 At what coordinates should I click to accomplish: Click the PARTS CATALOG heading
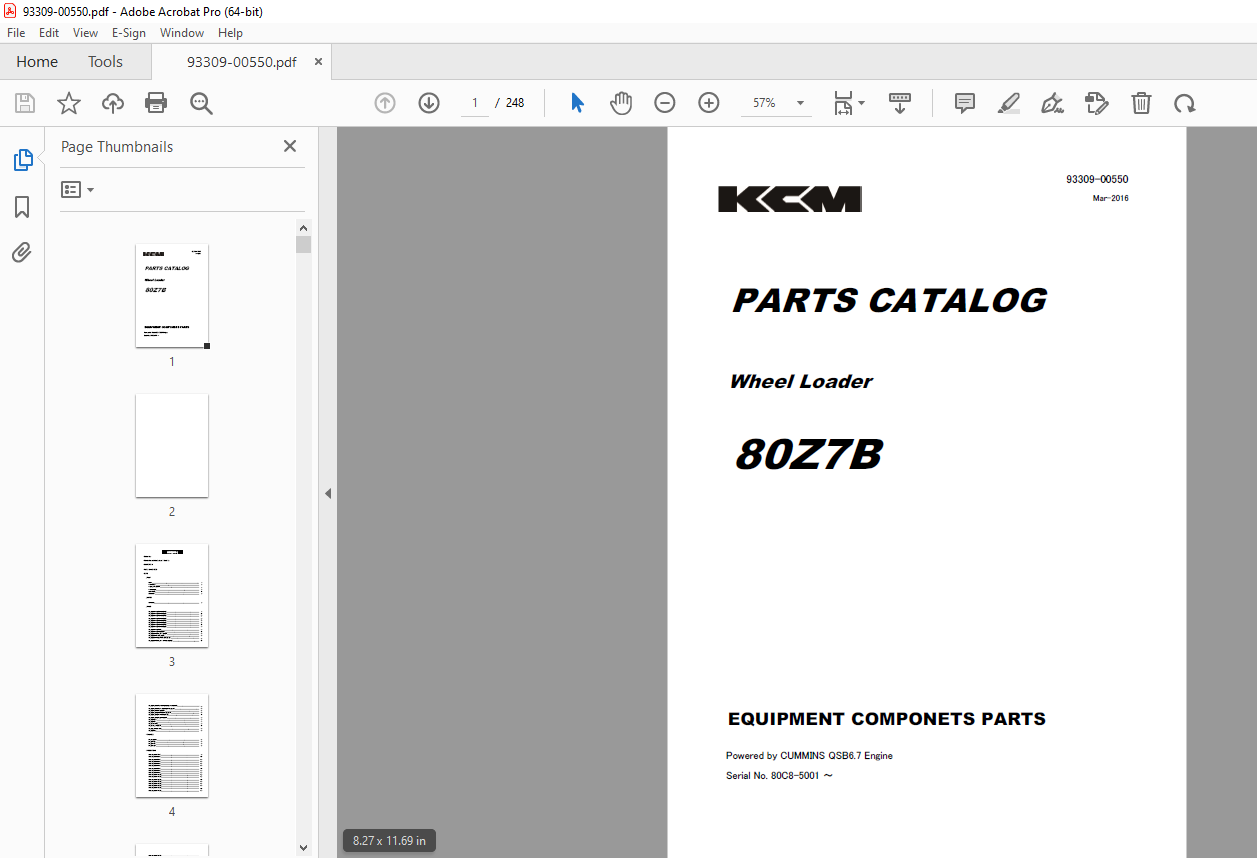click(889, 300)
